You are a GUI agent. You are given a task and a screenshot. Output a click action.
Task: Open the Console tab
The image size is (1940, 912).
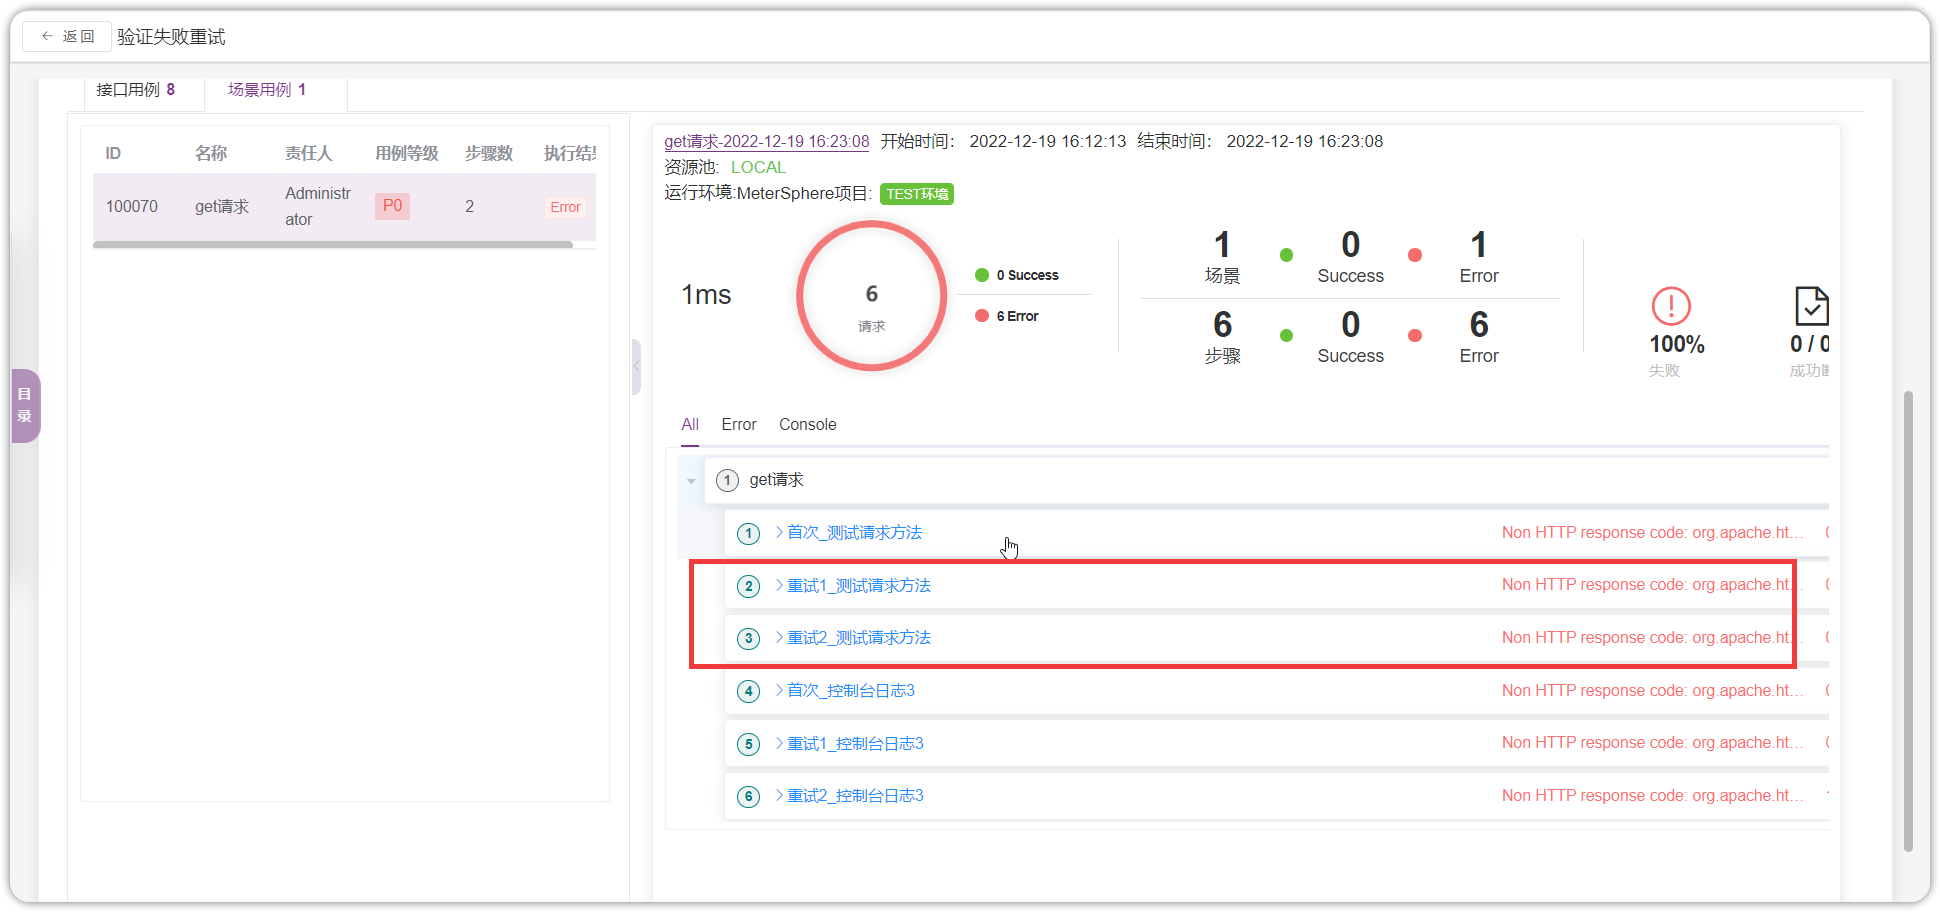pyautogui.click(x=808, y=424)
